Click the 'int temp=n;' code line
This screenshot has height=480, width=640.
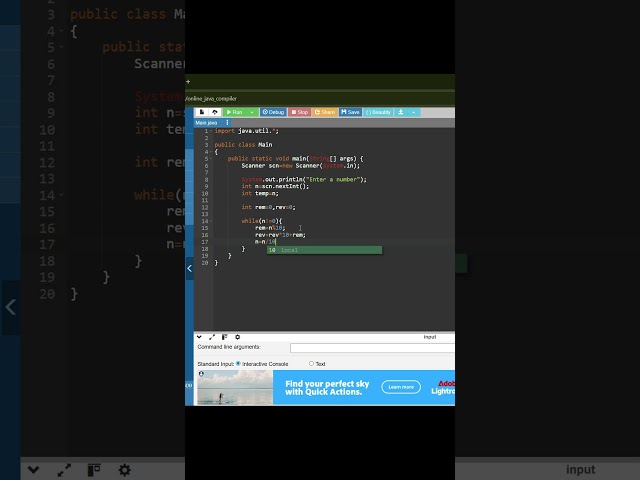(x=260, y=193)
